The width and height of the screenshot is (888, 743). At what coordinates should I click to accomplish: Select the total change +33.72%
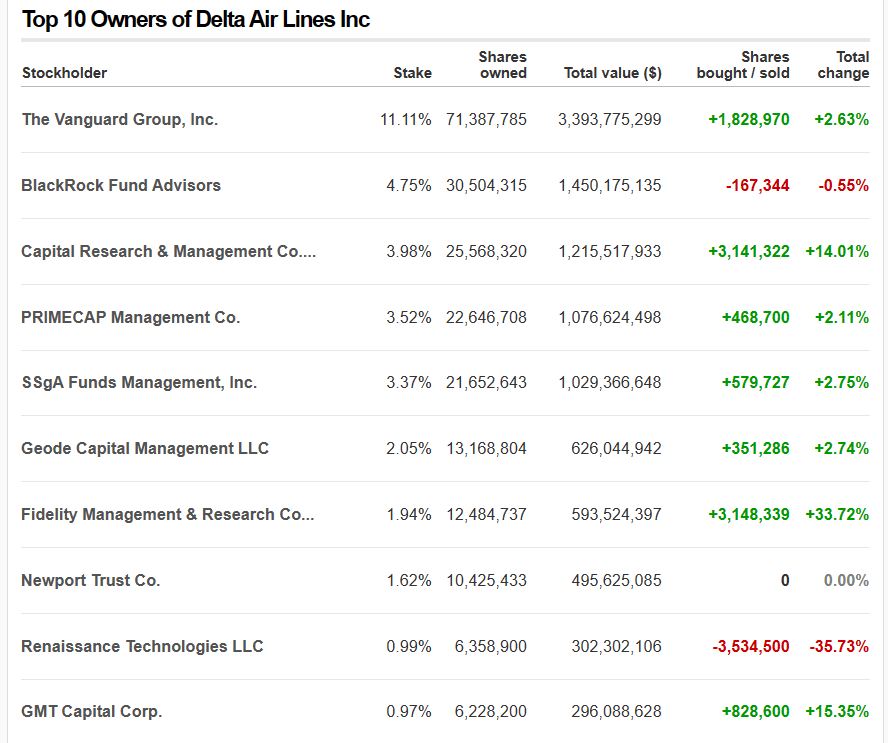pos(837,514)
